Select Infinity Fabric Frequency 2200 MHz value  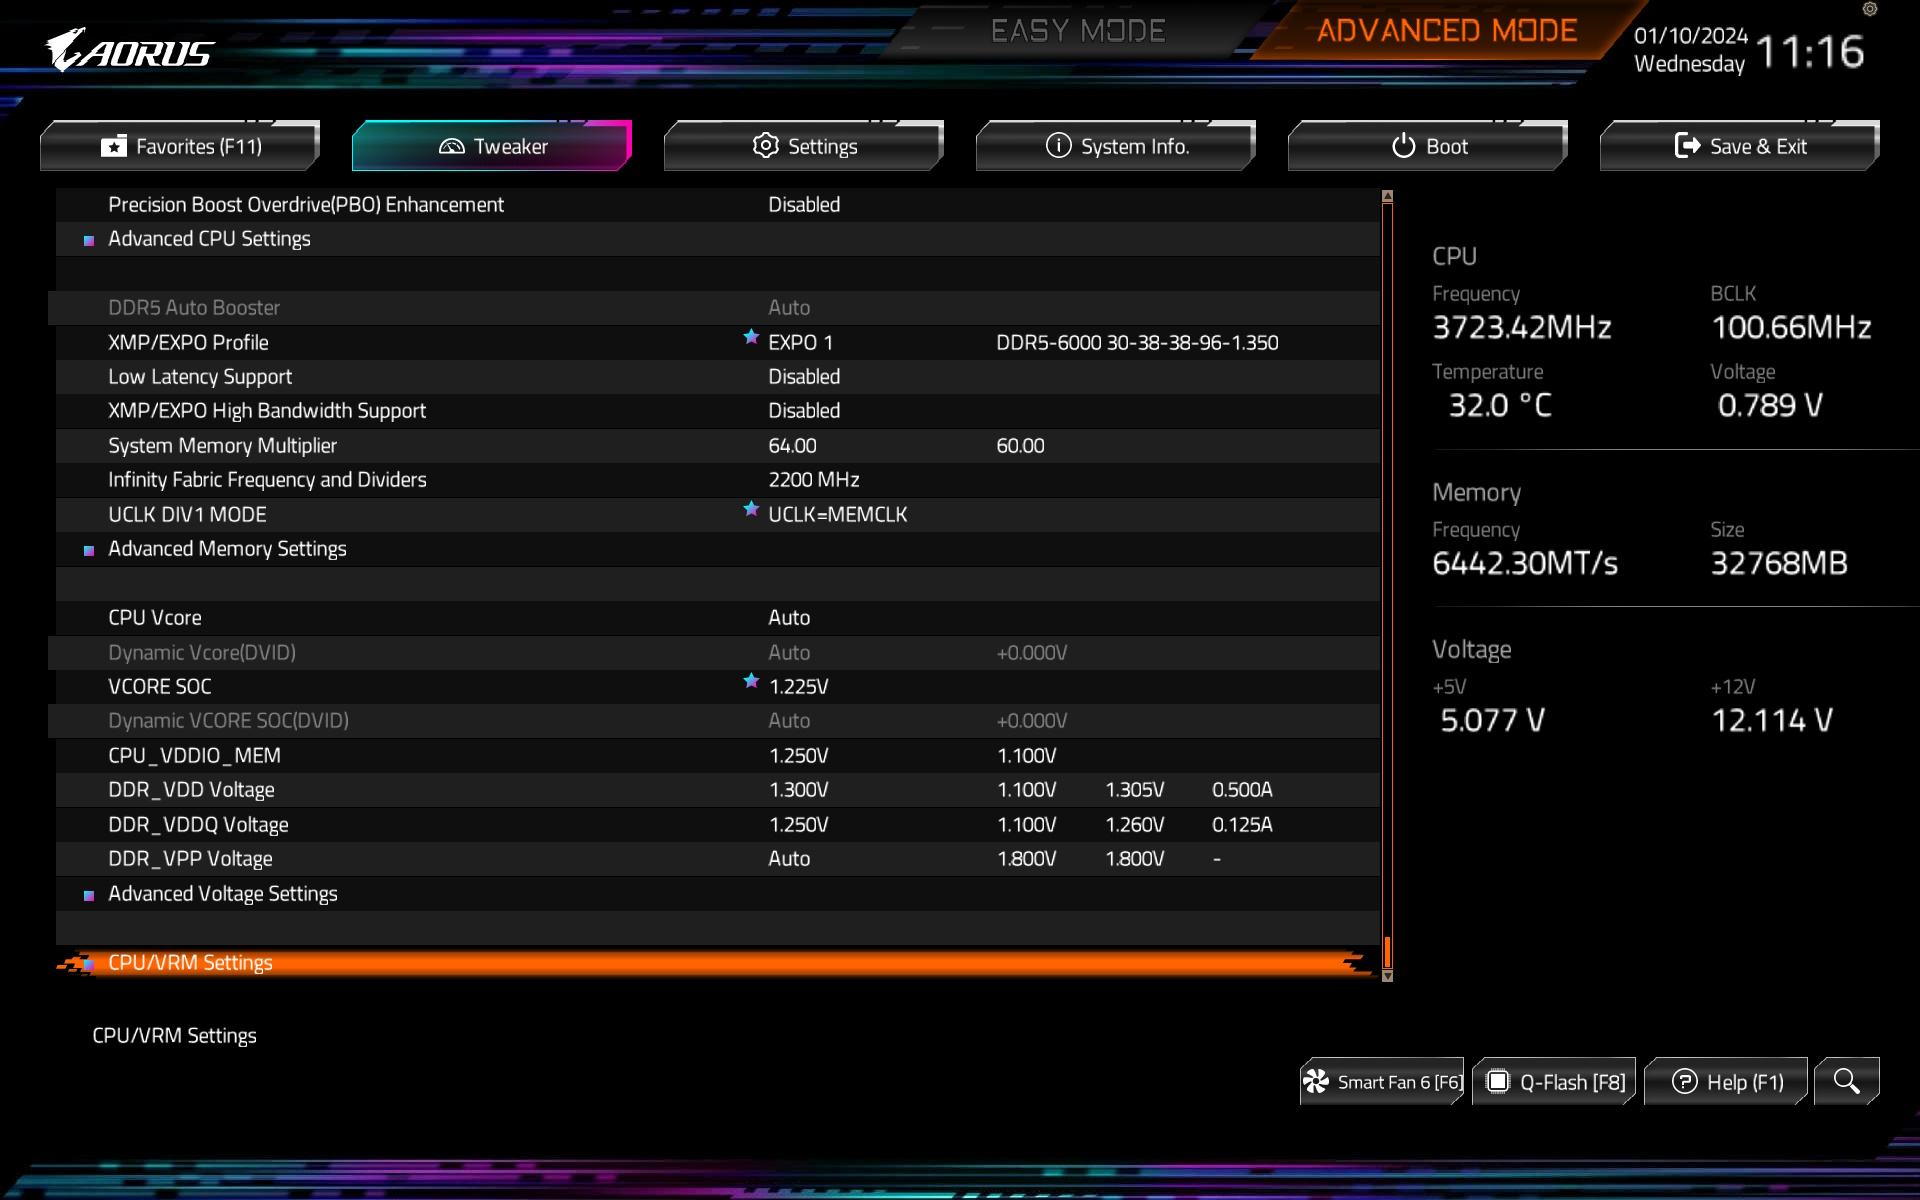(814, 480)
